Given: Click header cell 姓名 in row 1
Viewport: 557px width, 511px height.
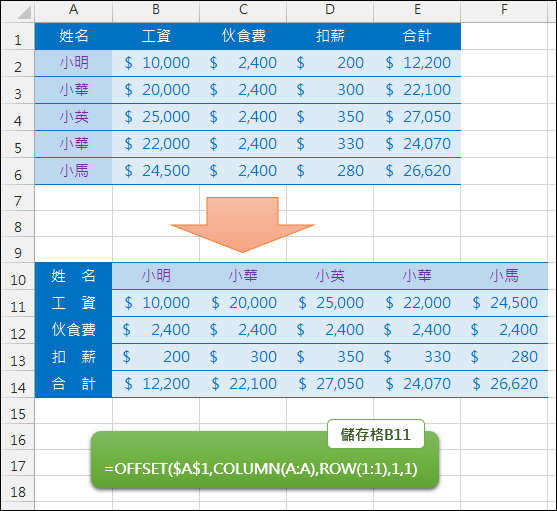Looking at the screenshot, I should click(x=74, y=36).
